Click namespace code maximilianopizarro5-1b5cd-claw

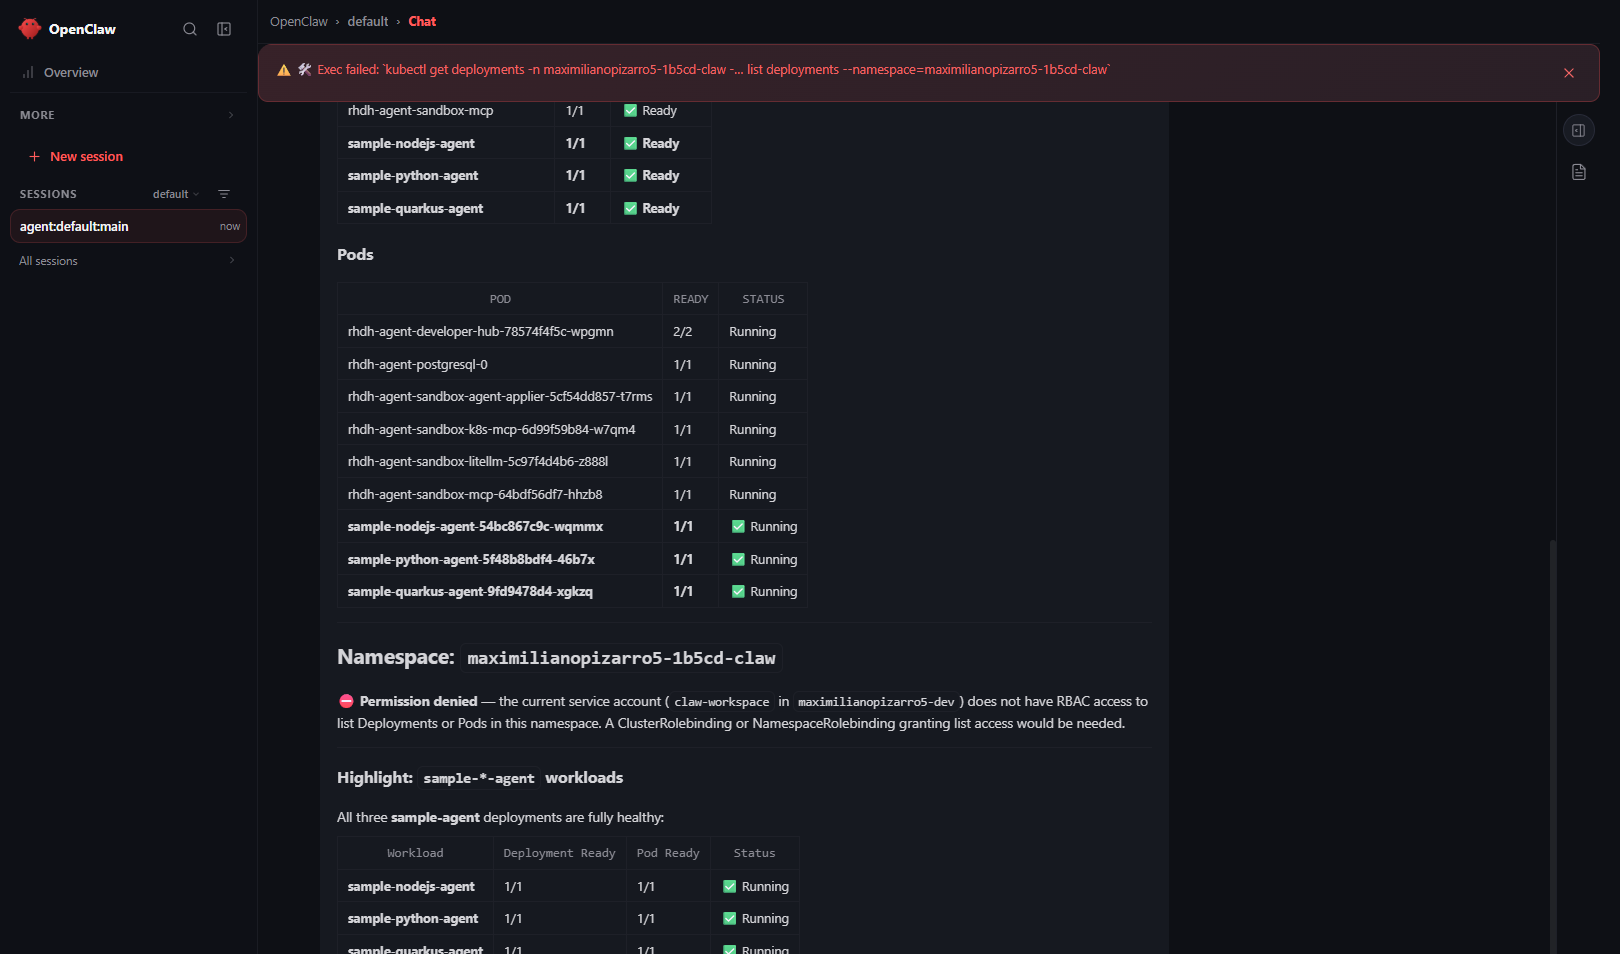[x=621, y=658]
